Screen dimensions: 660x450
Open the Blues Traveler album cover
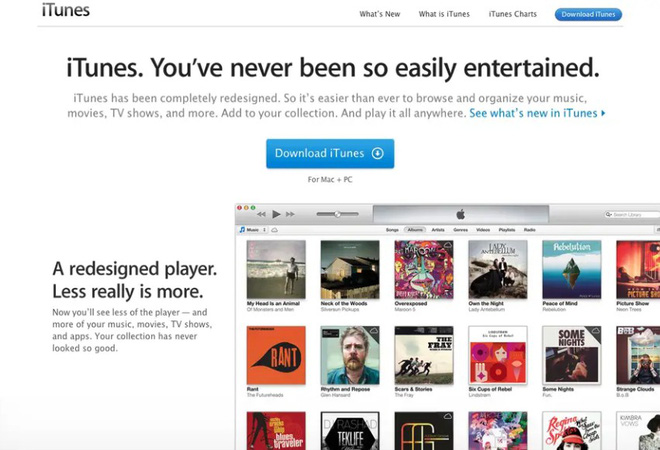pyautogui.click(x=276, y=431)
